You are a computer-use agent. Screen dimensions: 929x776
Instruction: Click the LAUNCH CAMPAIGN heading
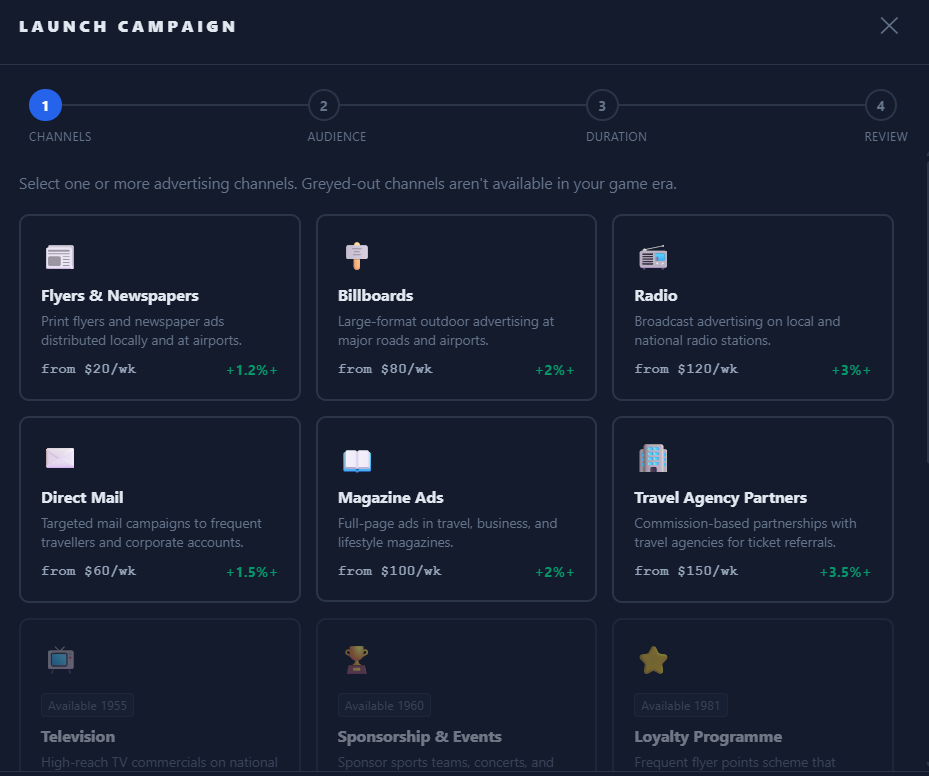tap(127, 27)
